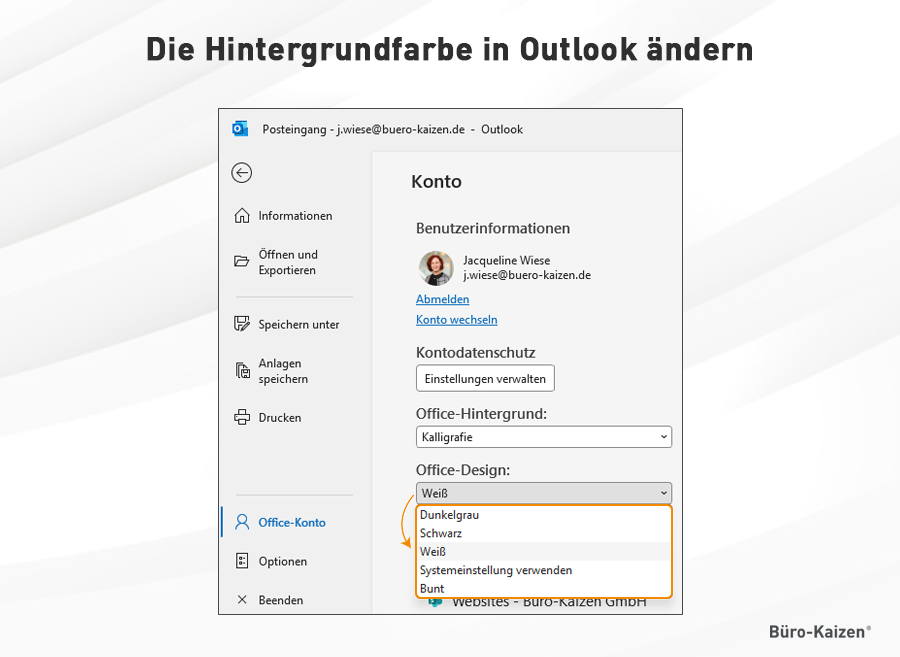Open the Konto wechseln link
This screenshot has height=657, width=900.
(456, 320)
